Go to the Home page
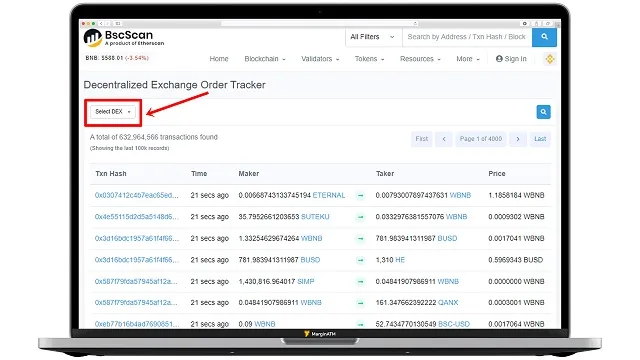The width and height of the screenshot is (640, 360). tap(219, 59)
